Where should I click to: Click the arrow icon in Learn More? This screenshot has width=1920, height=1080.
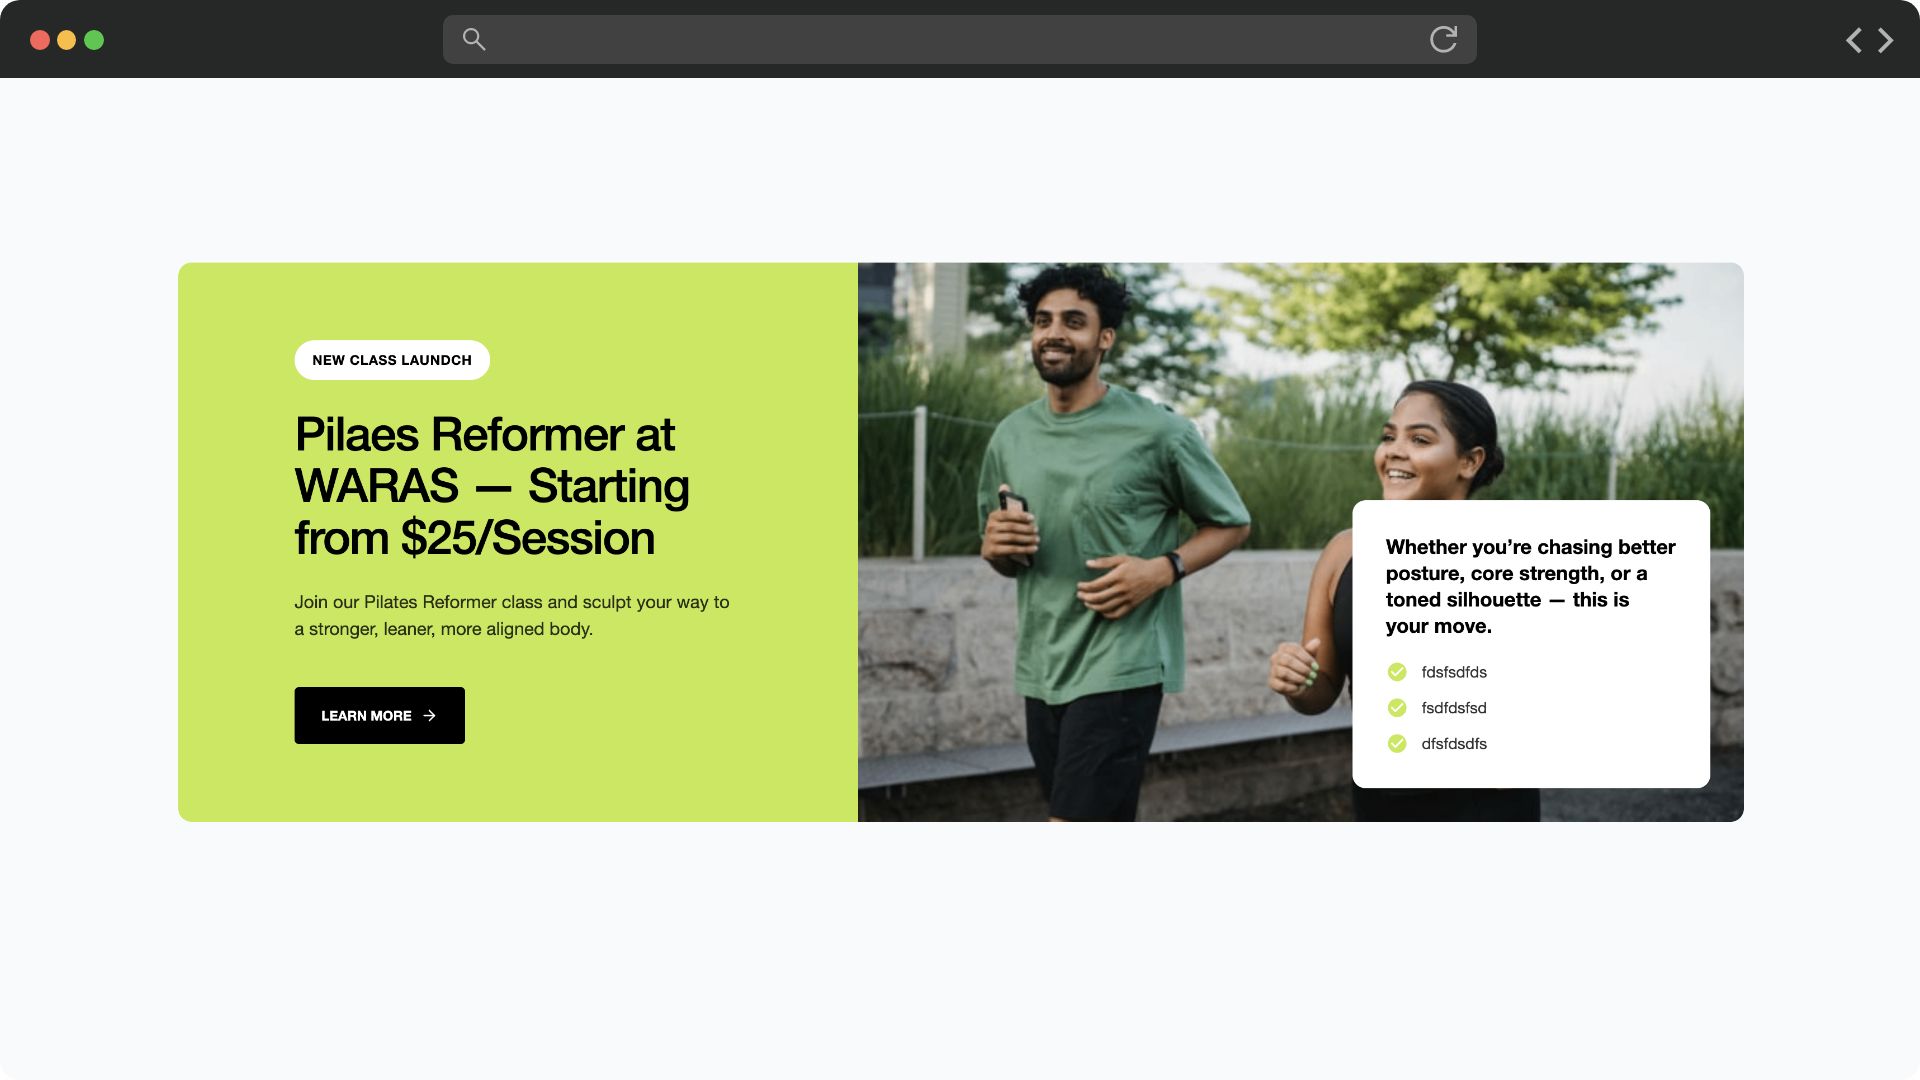(x=430, y=716)
